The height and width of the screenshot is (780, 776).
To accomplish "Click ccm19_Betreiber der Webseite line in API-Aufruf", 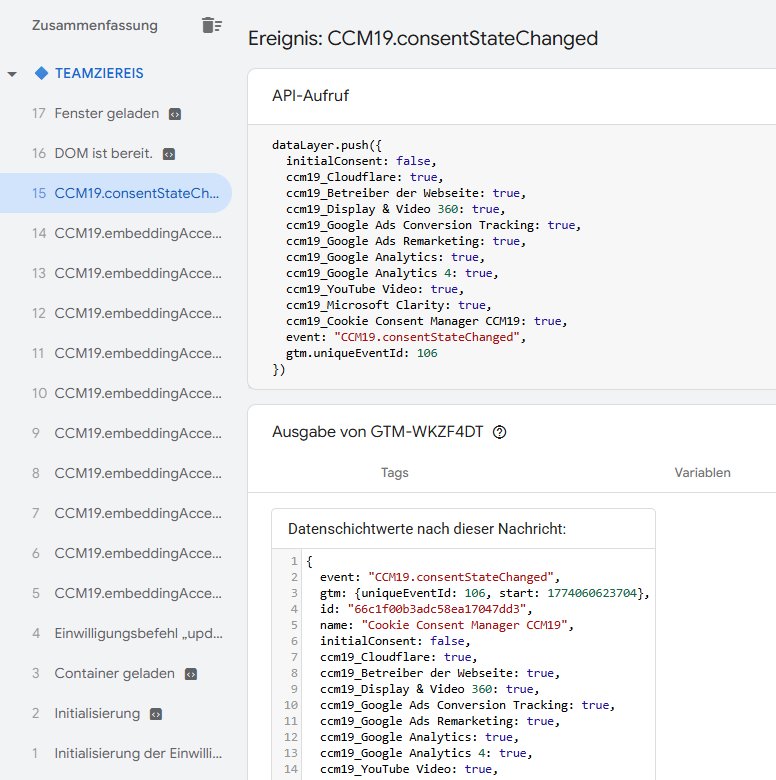I will [406, 193].
